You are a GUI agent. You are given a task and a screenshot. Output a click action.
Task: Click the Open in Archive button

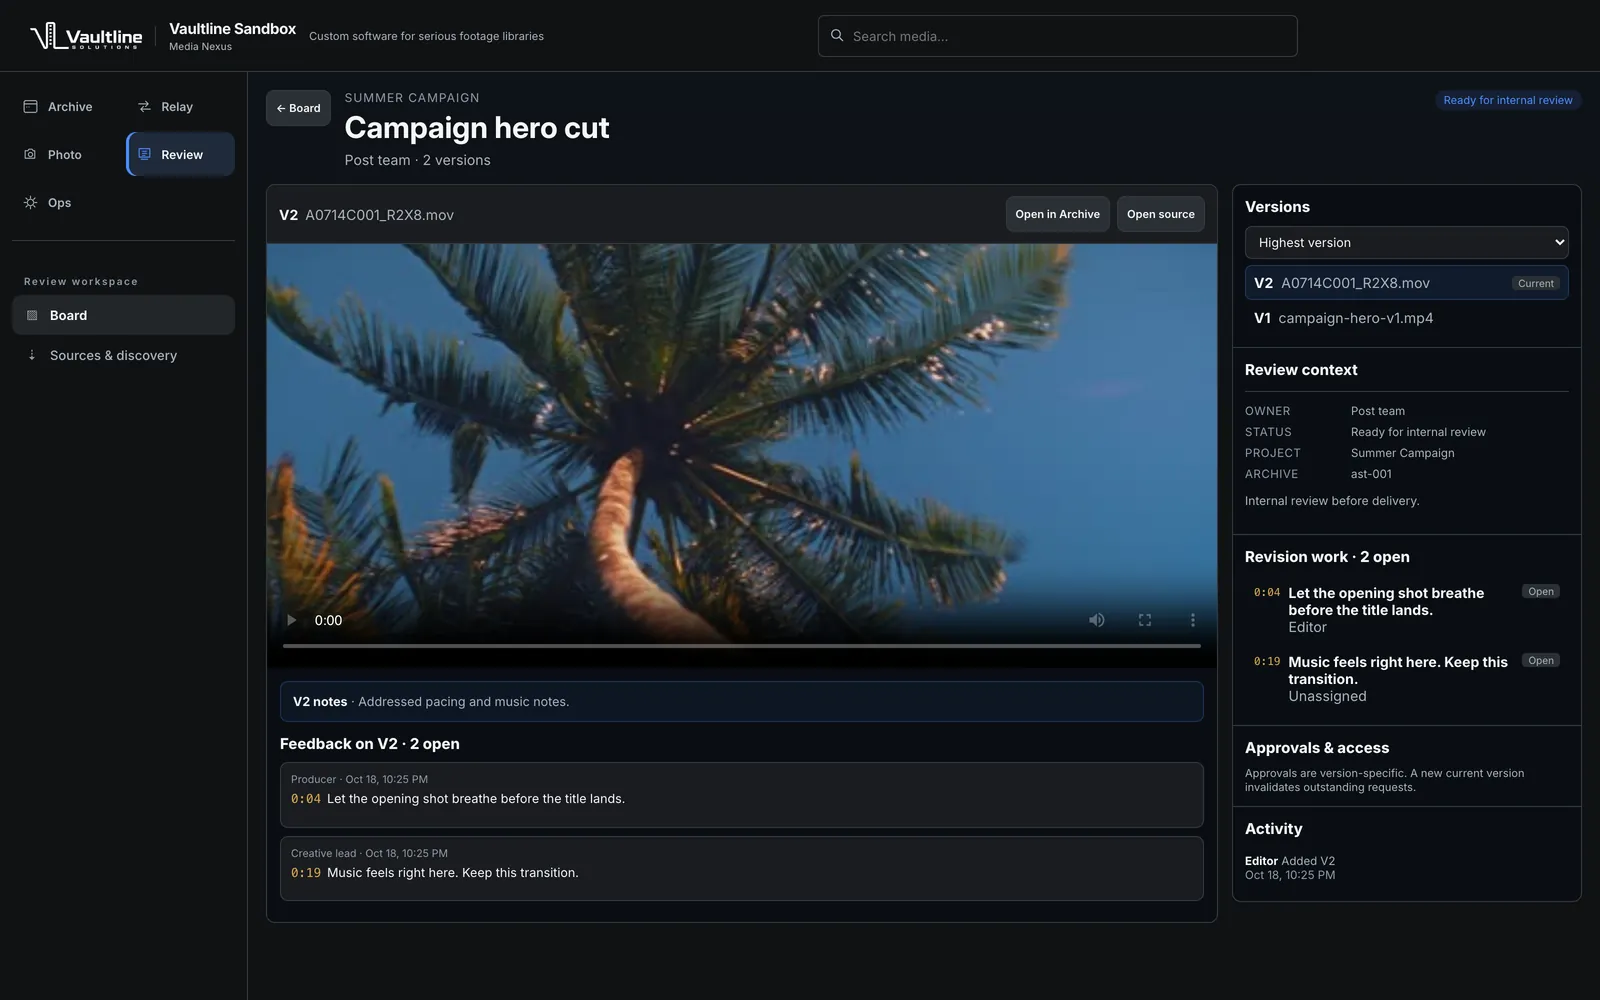click(1057, 214)
